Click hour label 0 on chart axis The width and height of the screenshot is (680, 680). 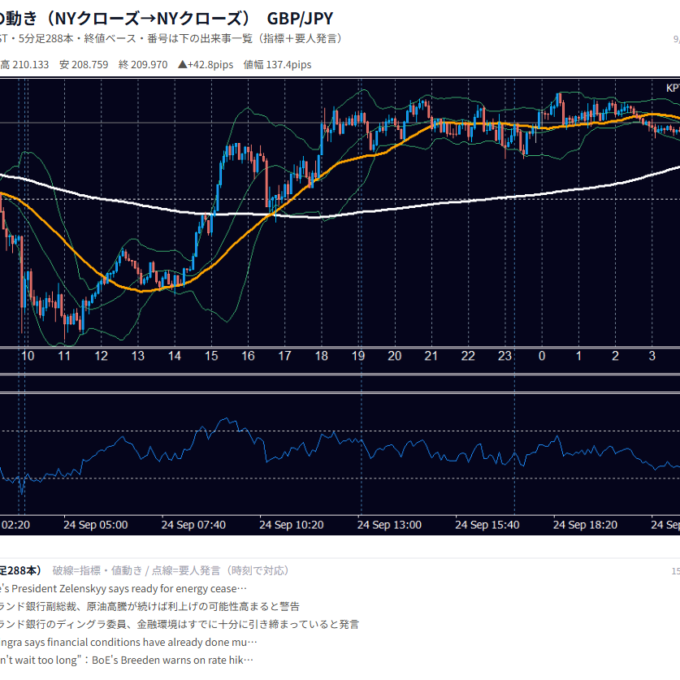(542, 356)
